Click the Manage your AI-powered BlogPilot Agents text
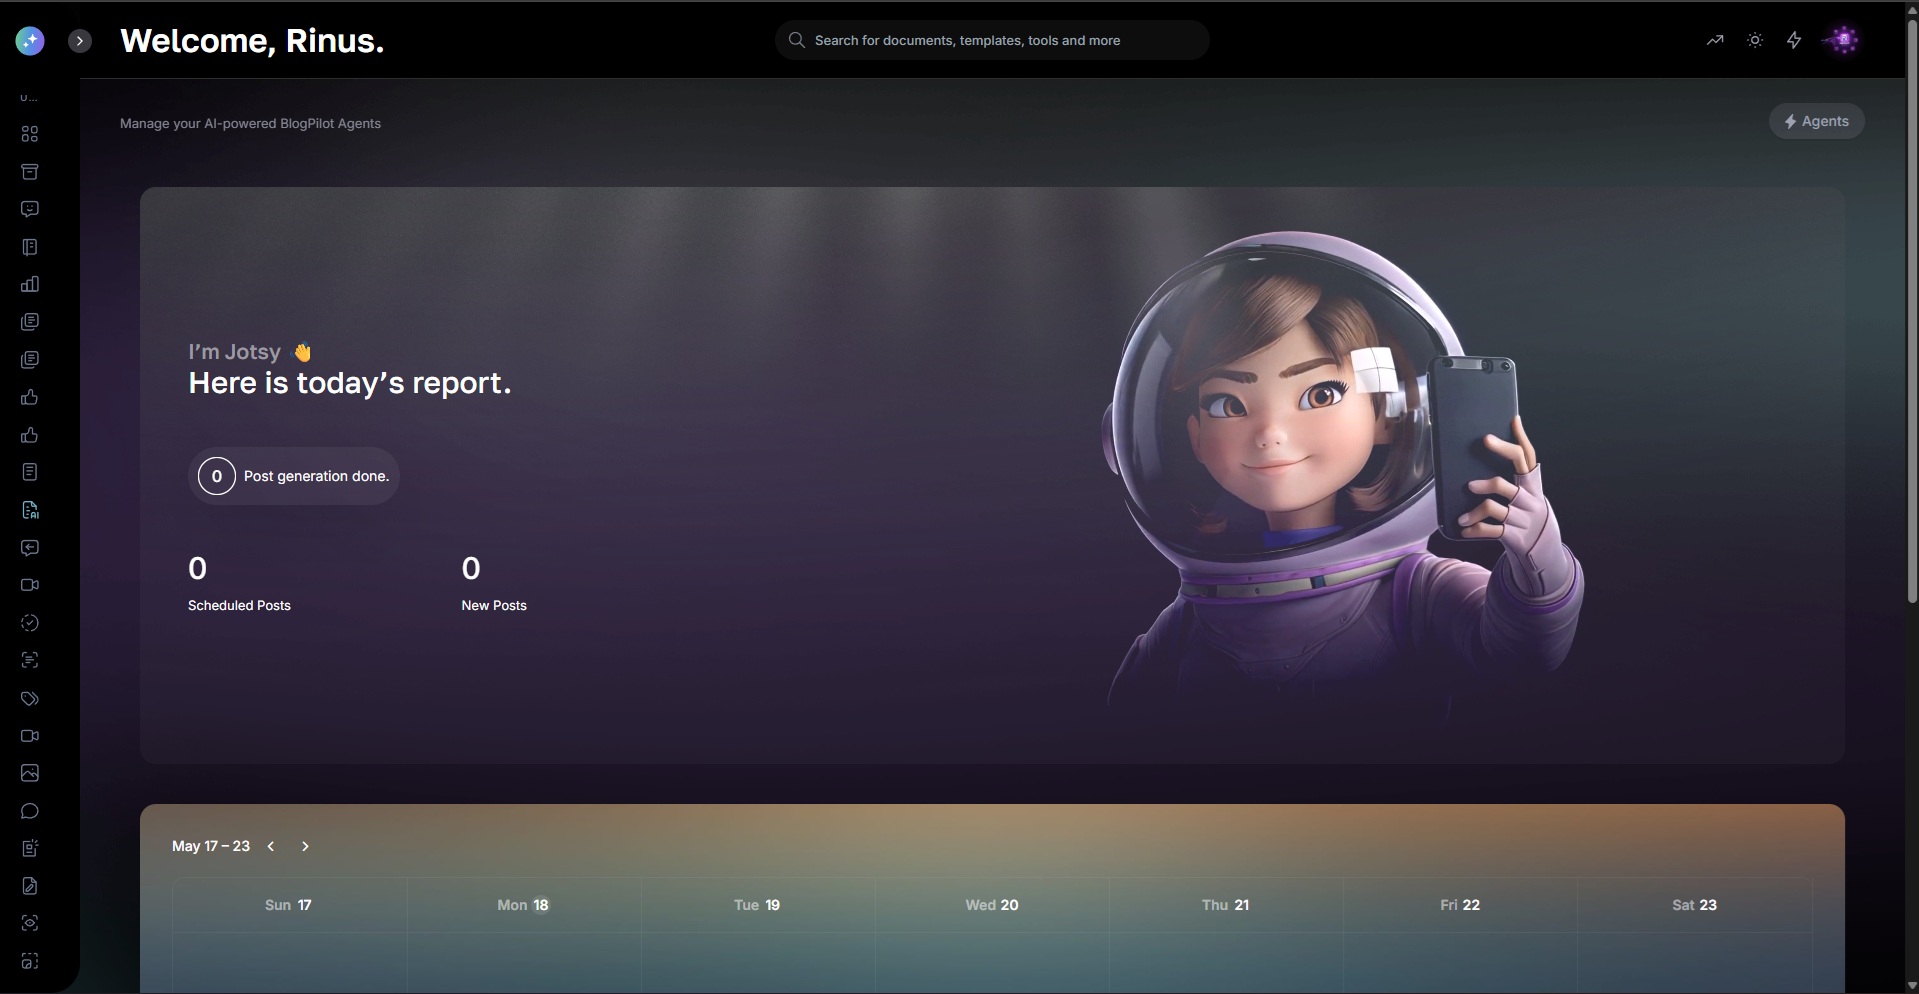Screen dimensions: 1919x994 [x=250, y=124]
